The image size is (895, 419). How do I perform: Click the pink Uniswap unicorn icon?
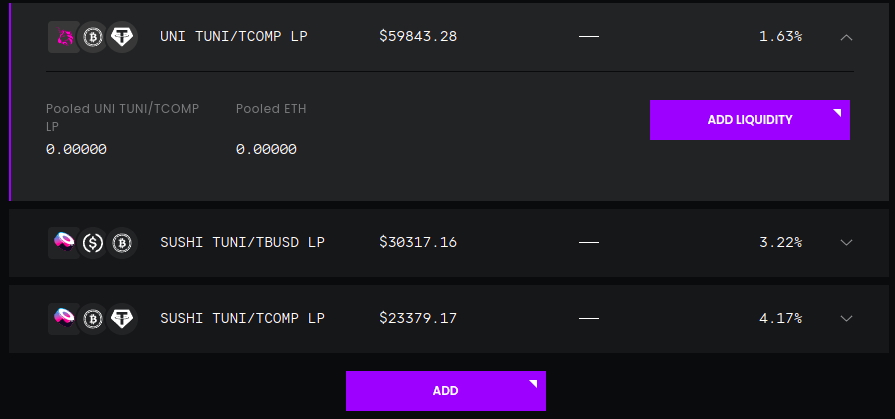pos(64,37)
